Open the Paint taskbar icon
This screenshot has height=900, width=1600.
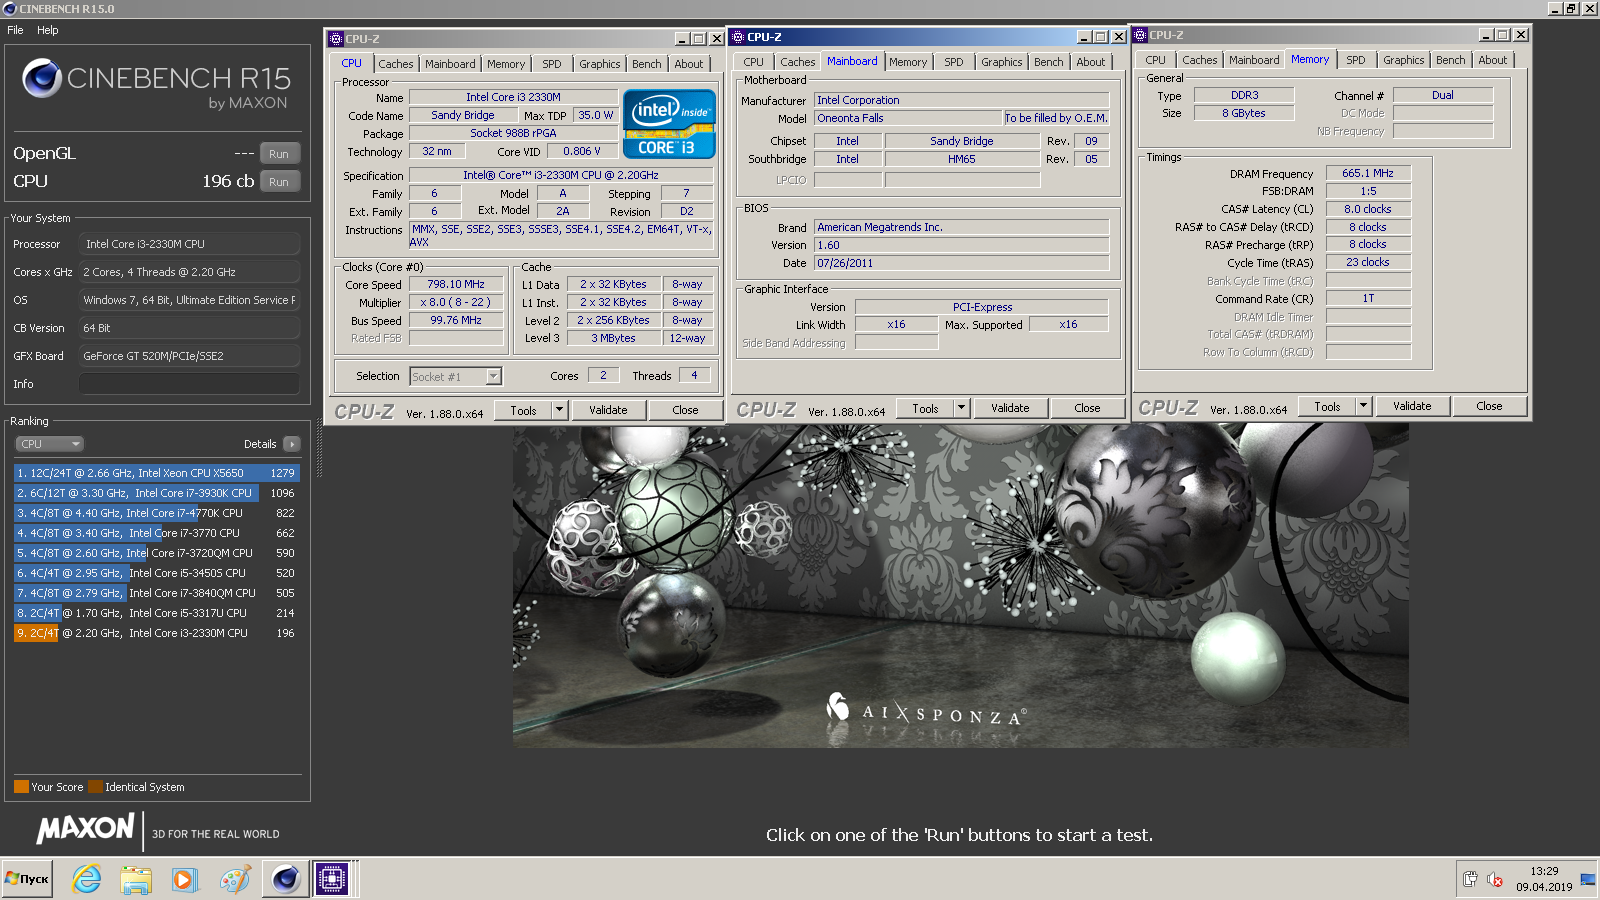point(235,879)
